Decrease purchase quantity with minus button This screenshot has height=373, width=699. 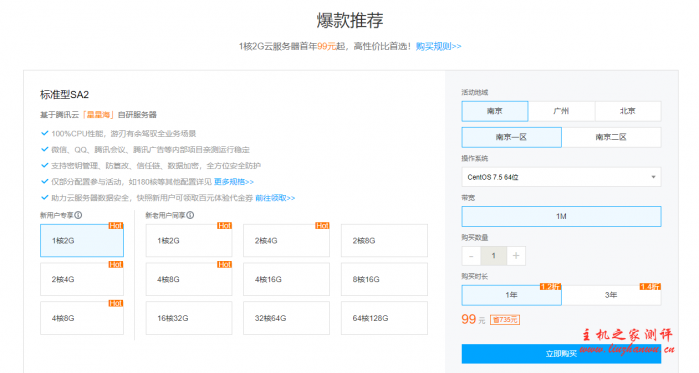tap(471, 256)
